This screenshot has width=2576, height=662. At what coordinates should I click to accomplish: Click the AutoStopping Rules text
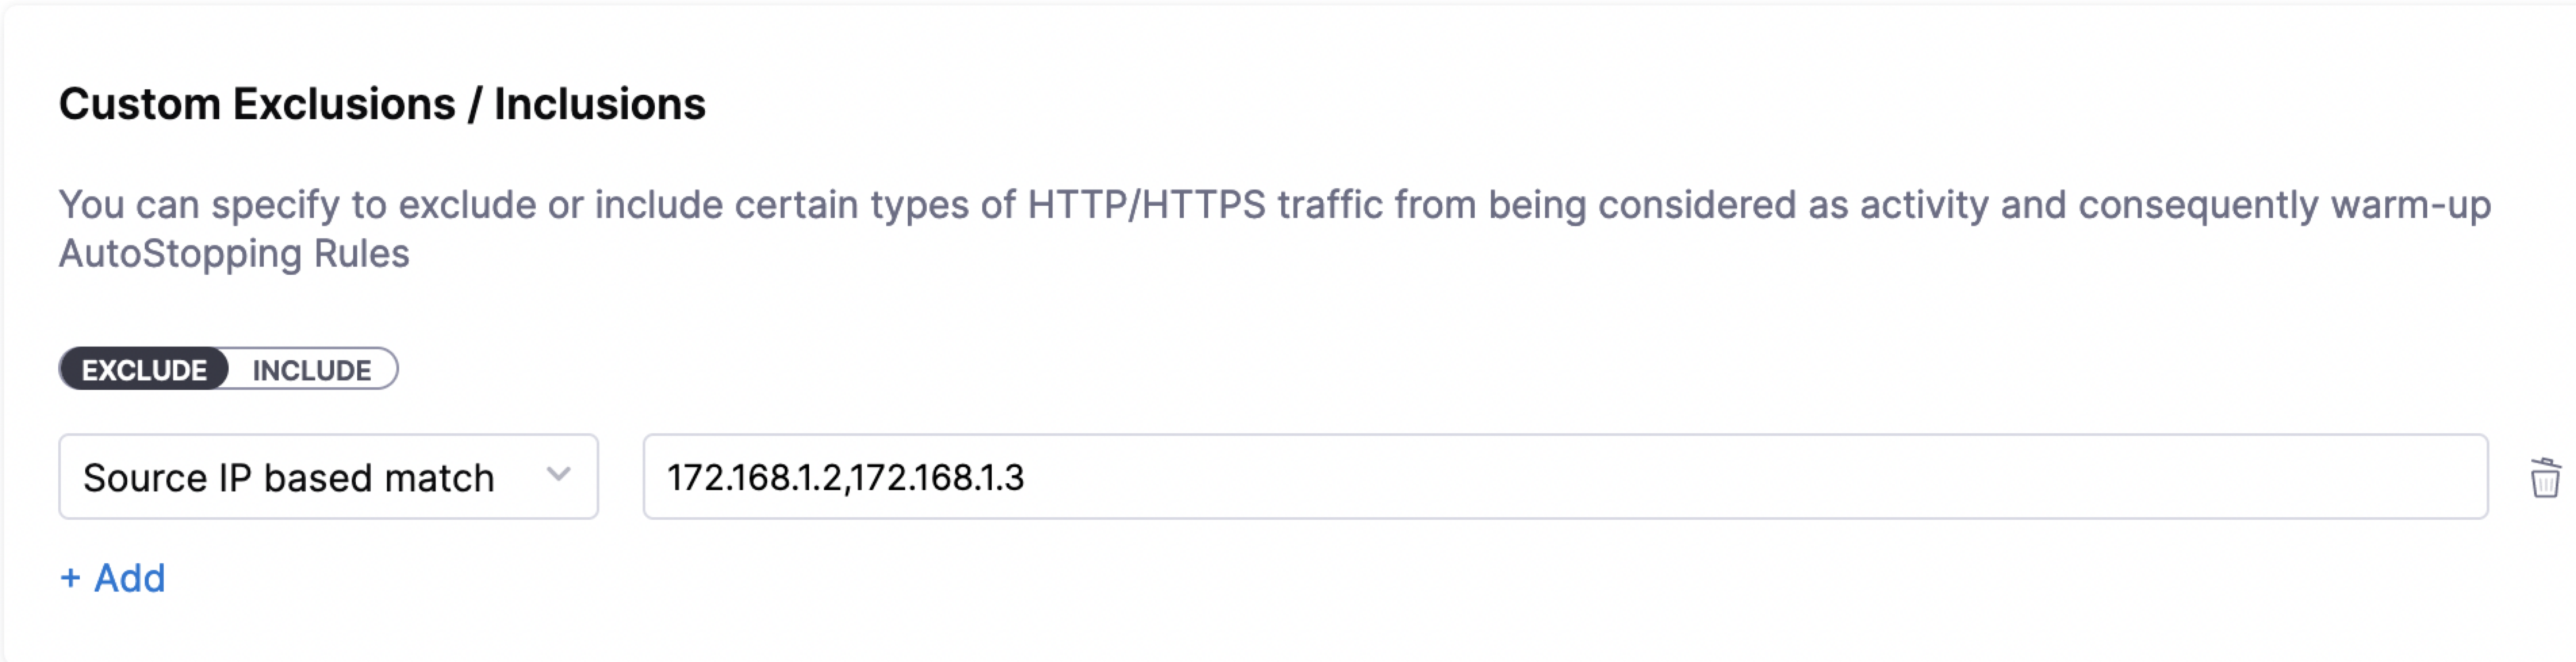click(x=234, y=254)
